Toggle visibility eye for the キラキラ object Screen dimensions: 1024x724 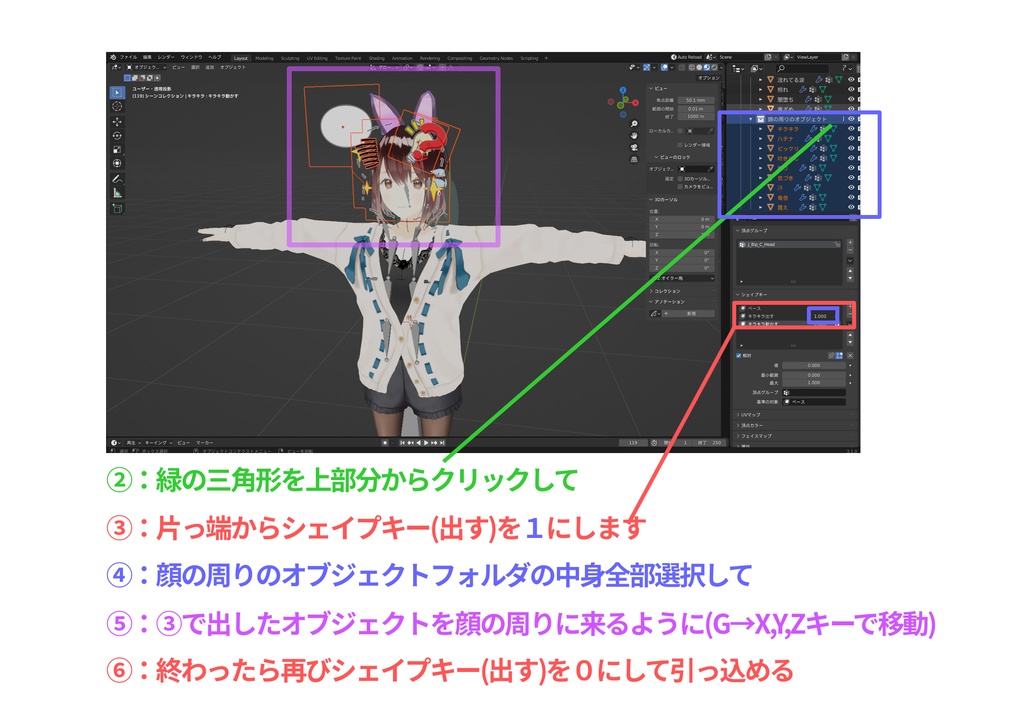(x=850, y=129)
